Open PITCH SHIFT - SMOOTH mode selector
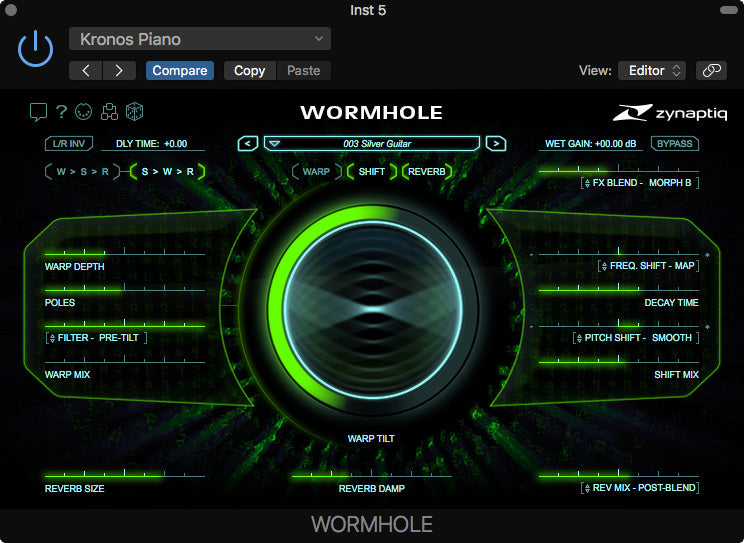 [636, 338]
